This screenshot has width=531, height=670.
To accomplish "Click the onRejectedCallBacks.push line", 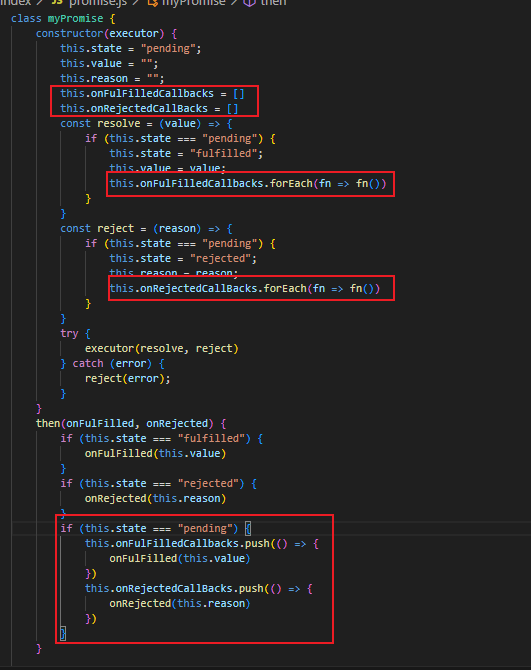I will 199,589.
